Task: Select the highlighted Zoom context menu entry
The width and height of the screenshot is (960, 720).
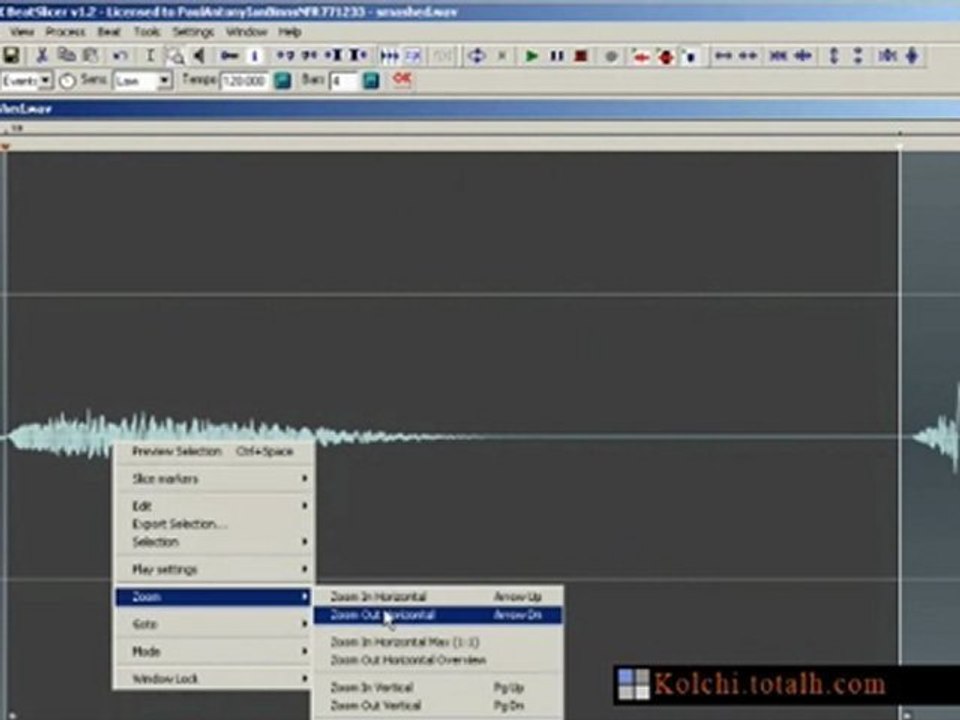Action: (214, 596)
